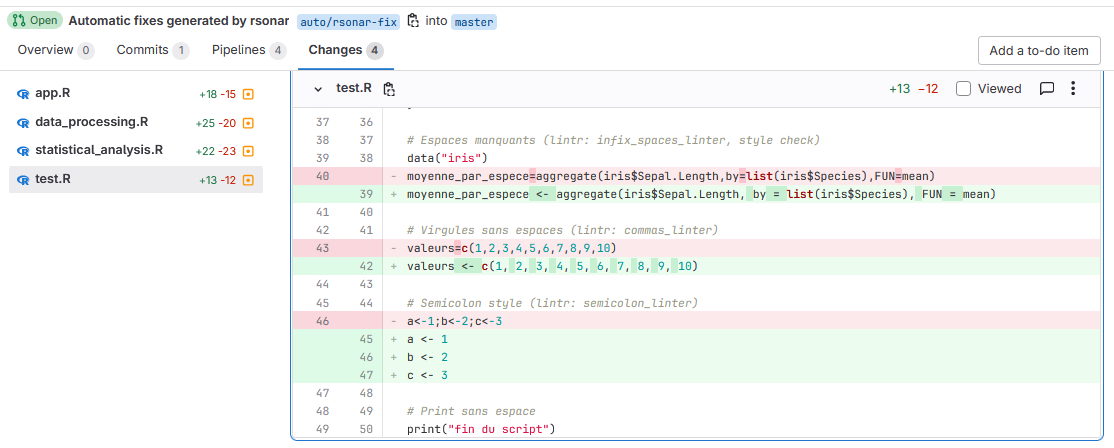The width and height of the screenshot is (1114, 448).
Task: Click new line number 46 on 'b <- 2'
Action: [367, 356]
